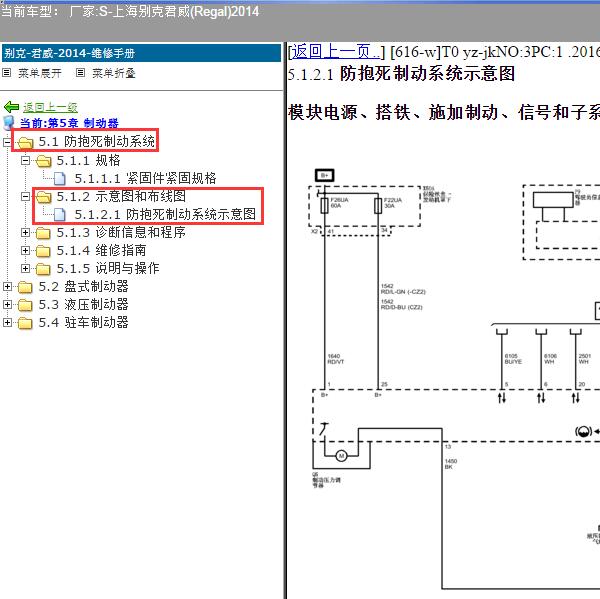Image resolution: width=600 pixels, height=599 pixels.
Task: Collapse the 5.1 防抱死制动系统 node
Action: (x=7, y=142)
